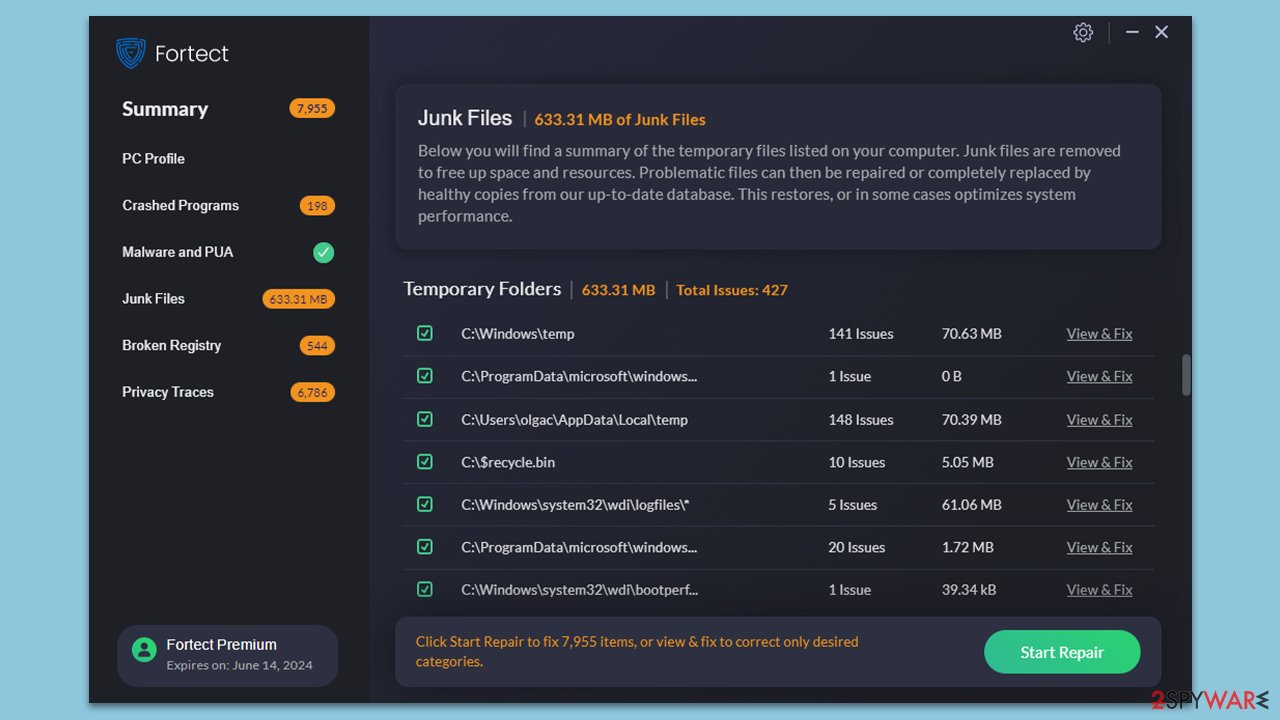Open Privacy Traces section

point(168,392)
